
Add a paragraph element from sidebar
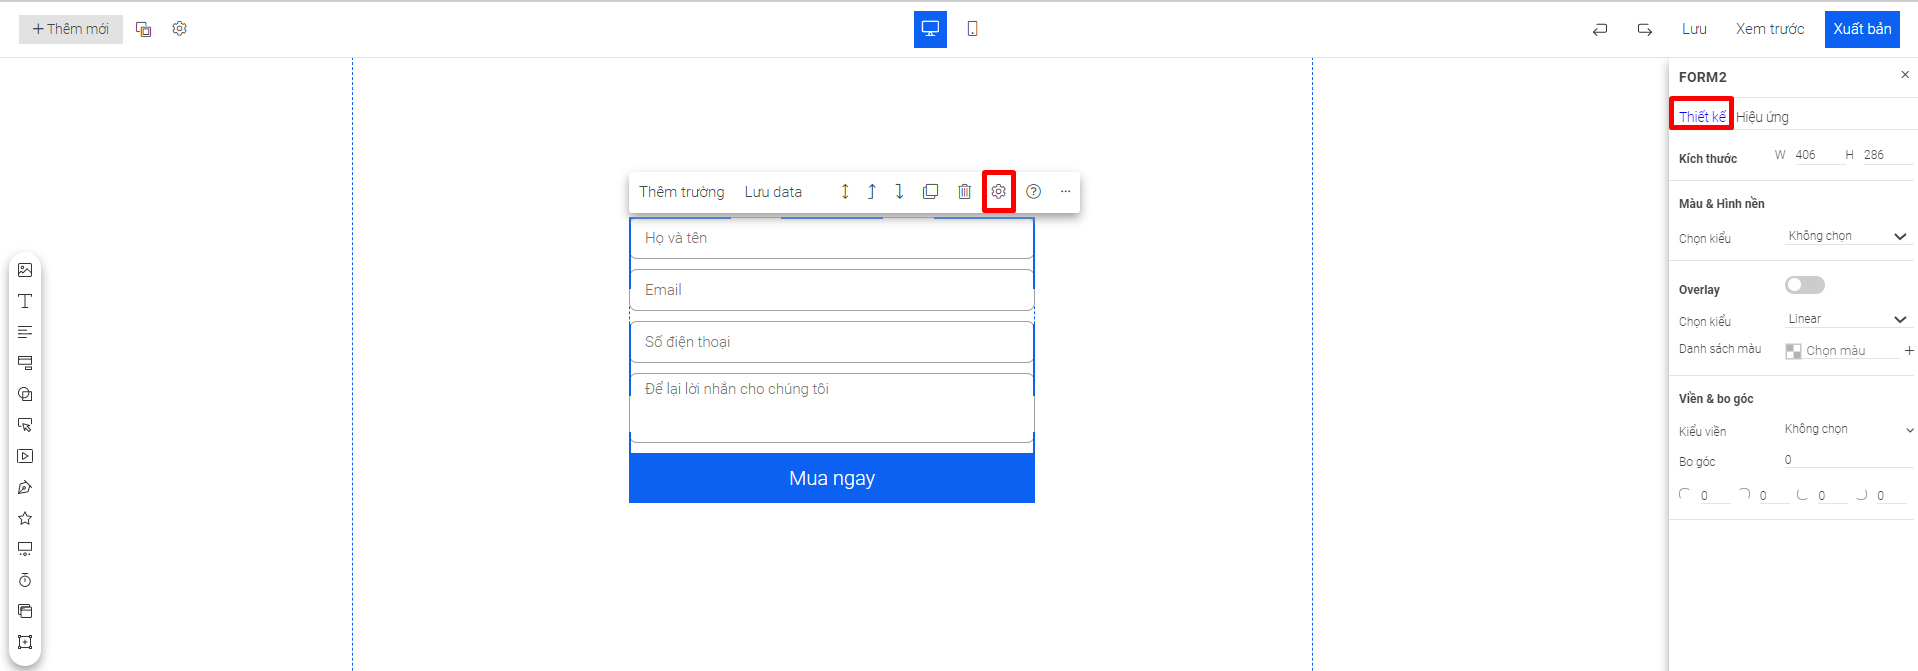(x=25, y=332)
